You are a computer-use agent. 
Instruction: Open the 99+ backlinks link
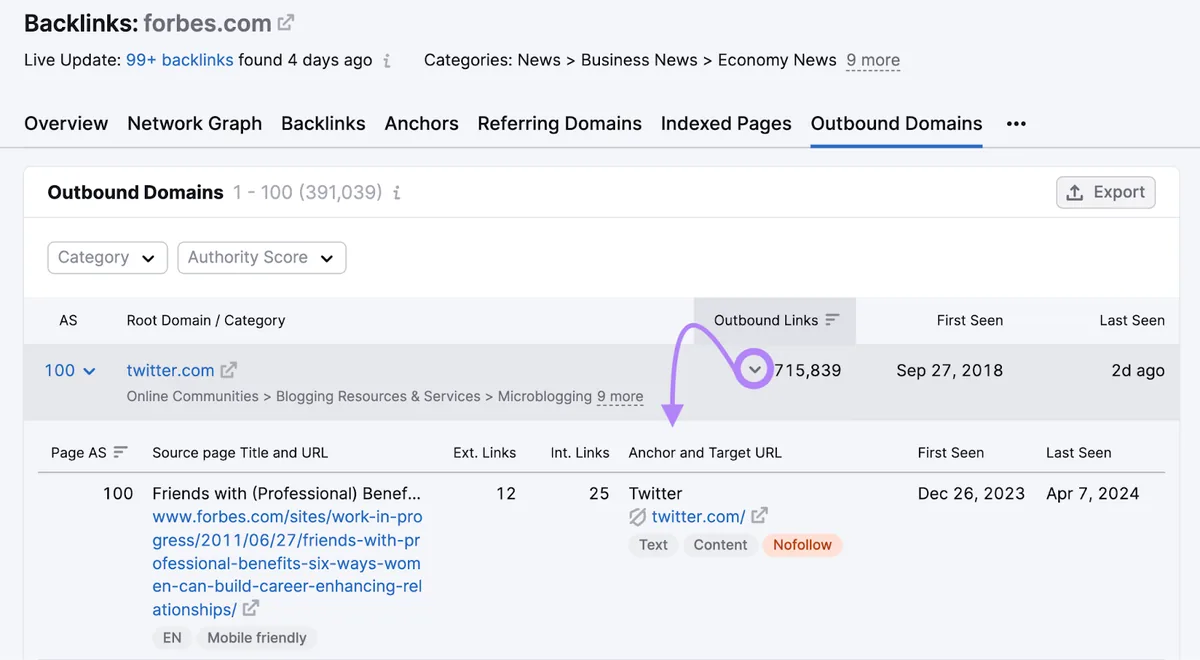[180, 60]
